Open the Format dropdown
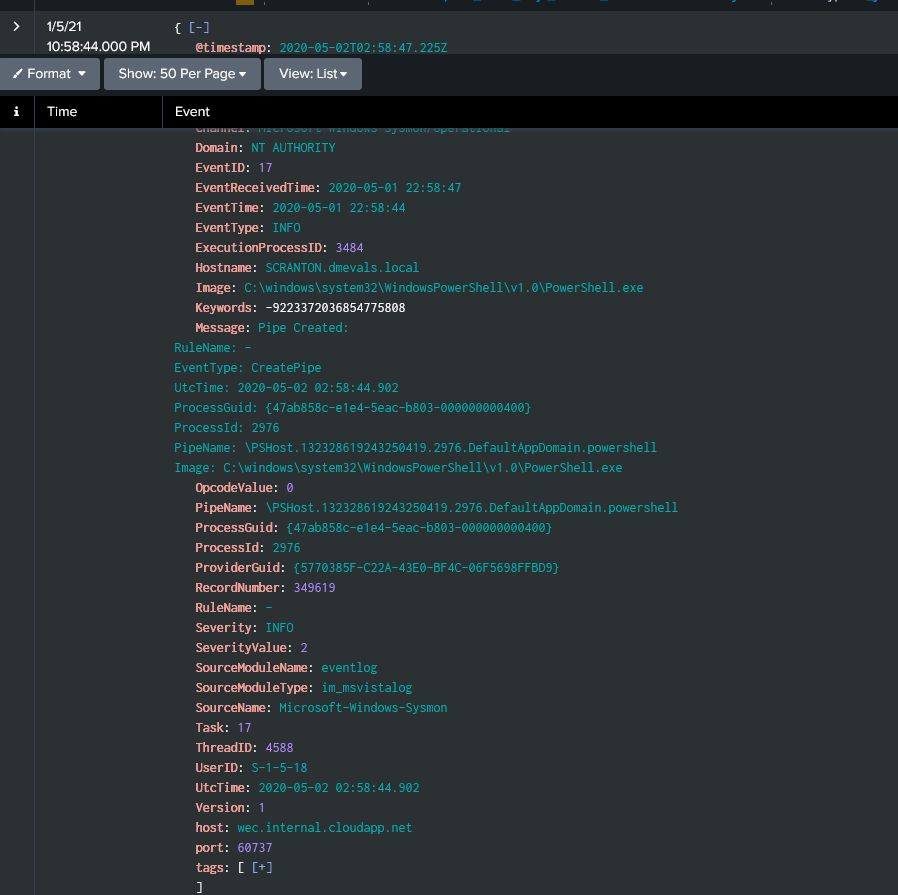 50,74
